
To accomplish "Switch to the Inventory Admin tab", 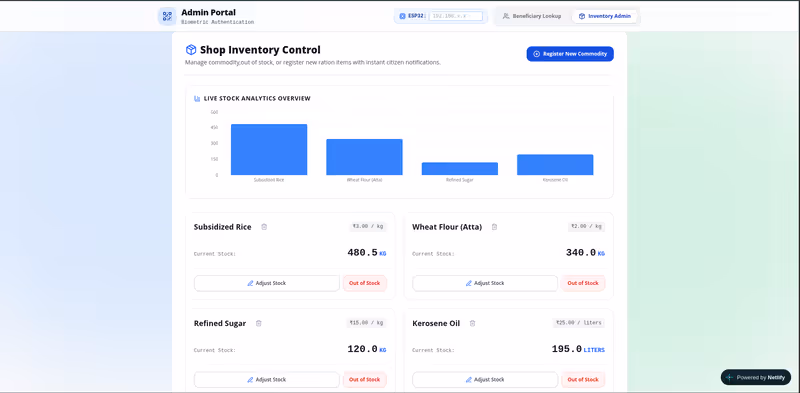I will pos(605,16).
